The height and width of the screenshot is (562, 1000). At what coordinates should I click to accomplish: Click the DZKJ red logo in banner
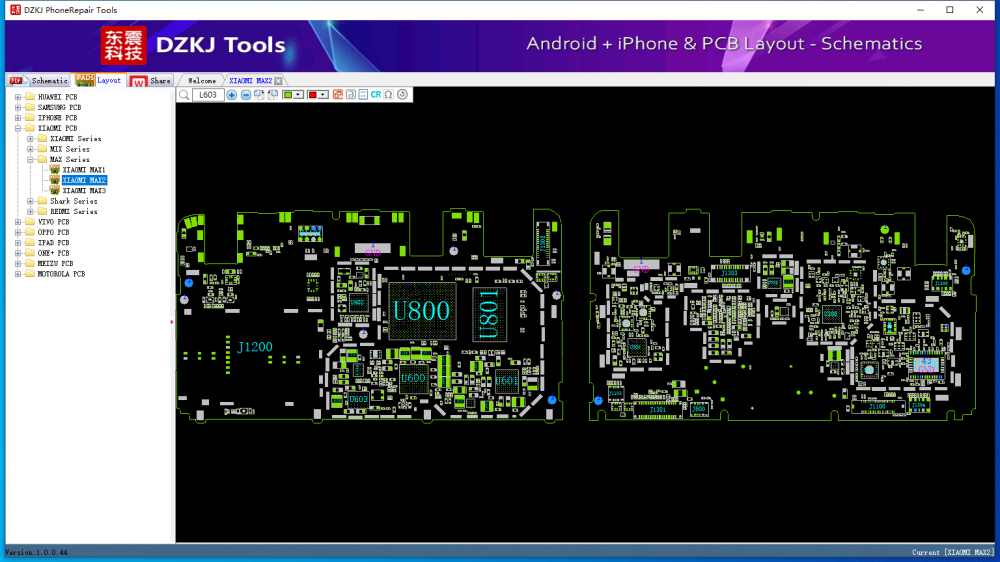click(123, 46)
